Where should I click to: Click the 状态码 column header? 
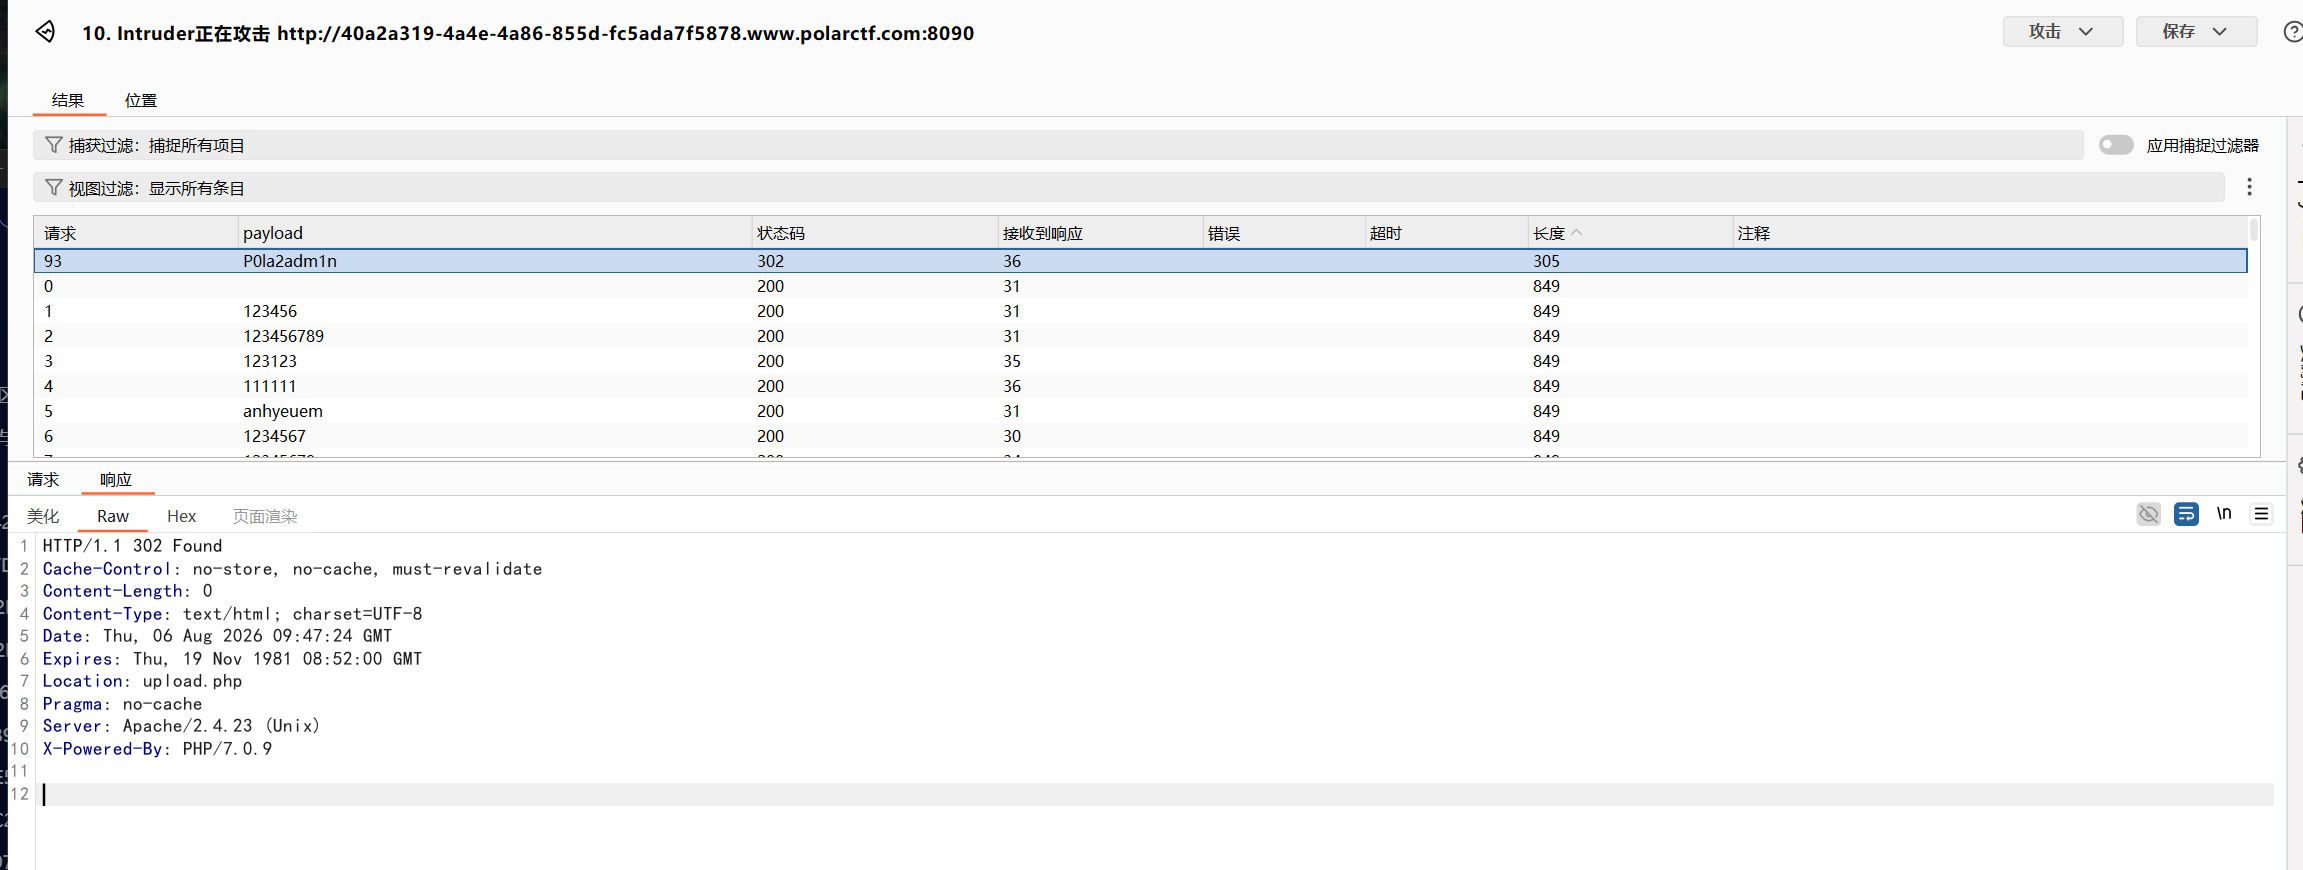781,233
